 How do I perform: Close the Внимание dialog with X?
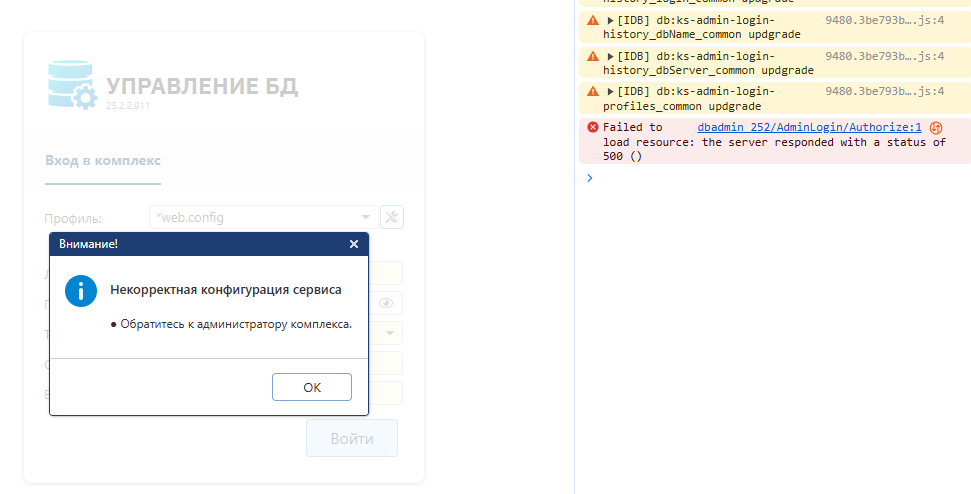(x=354, y=244)
